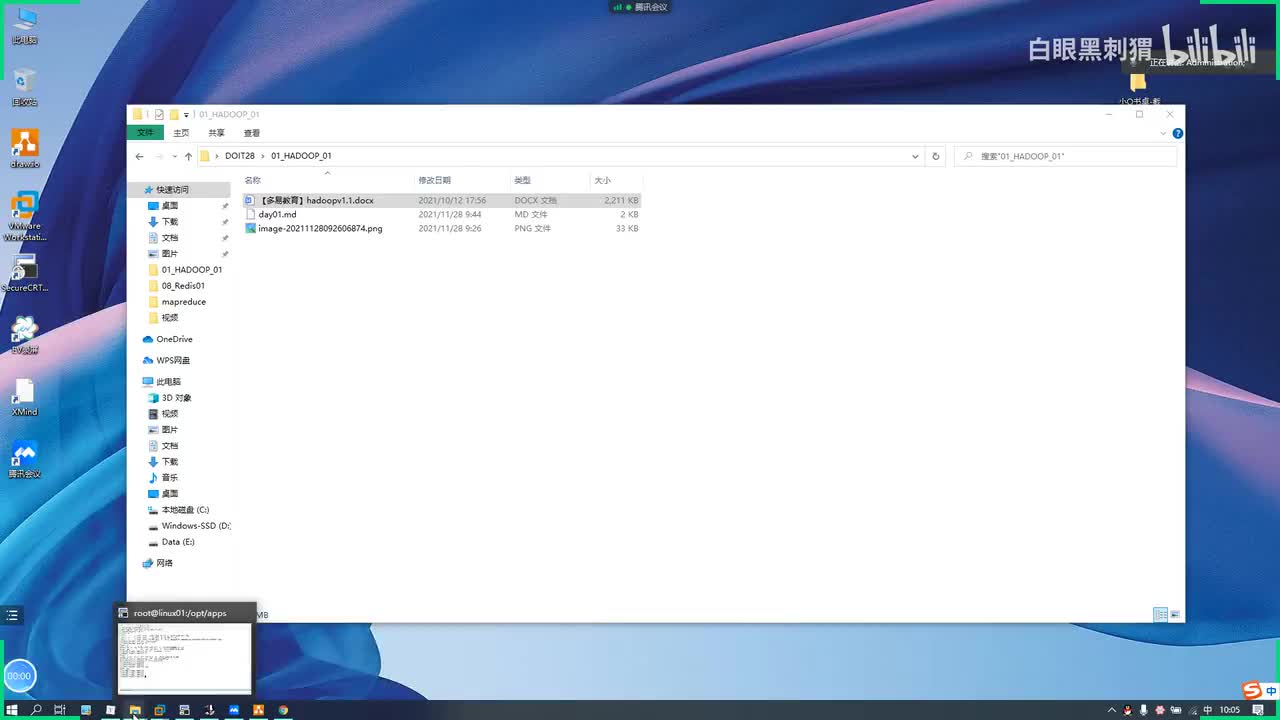1280x720 pixels.
Task: Select 网络 in the navigation pane
Action: click(164, 562)
